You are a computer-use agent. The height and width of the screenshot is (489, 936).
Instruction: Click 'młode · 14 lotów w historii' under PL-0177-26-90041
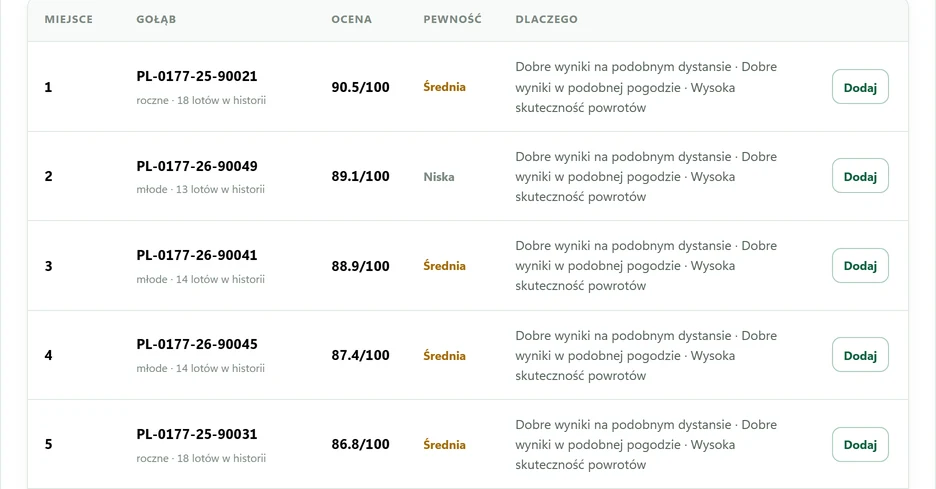tap(201, 279)
